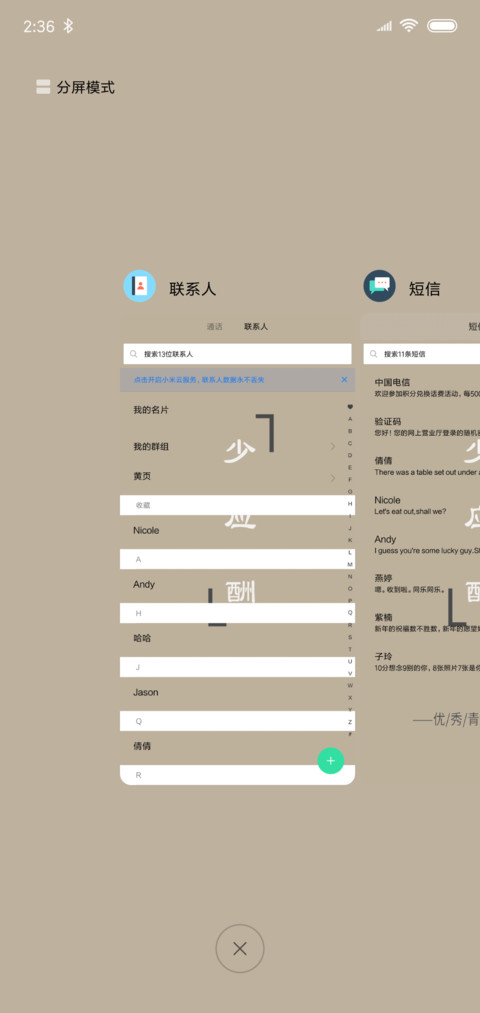Open contact Jason
Image resolution: width=480 pixels, height=1013 pixels.
click(237, 692)
